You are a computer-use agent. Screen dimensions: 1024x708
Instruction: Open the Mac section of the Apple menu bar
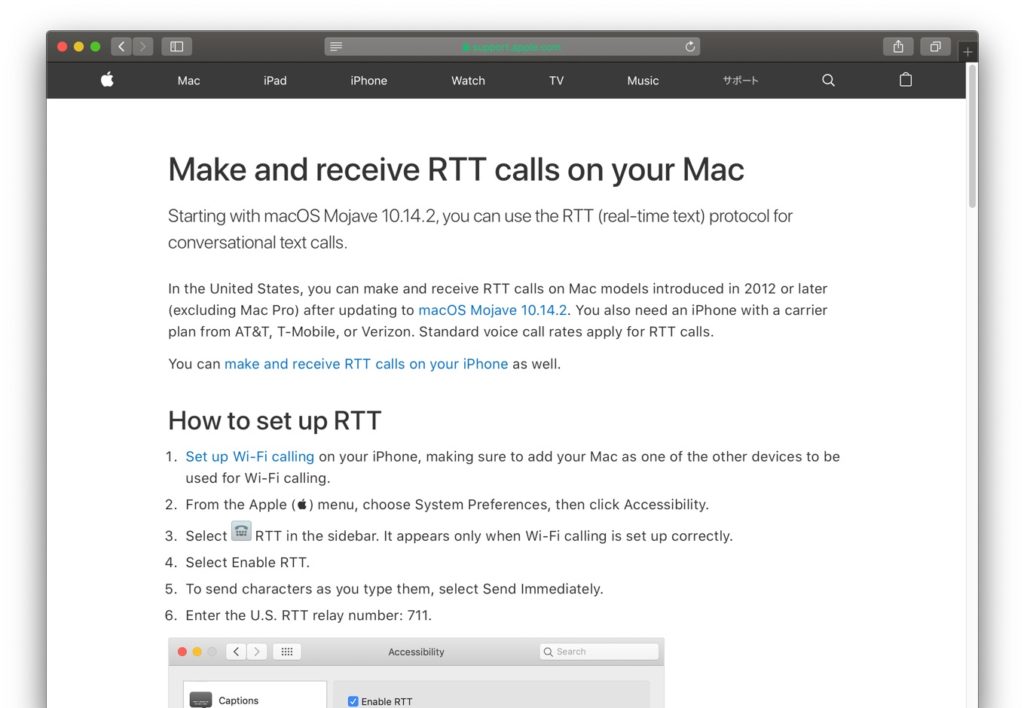click(x=188, y=80)
